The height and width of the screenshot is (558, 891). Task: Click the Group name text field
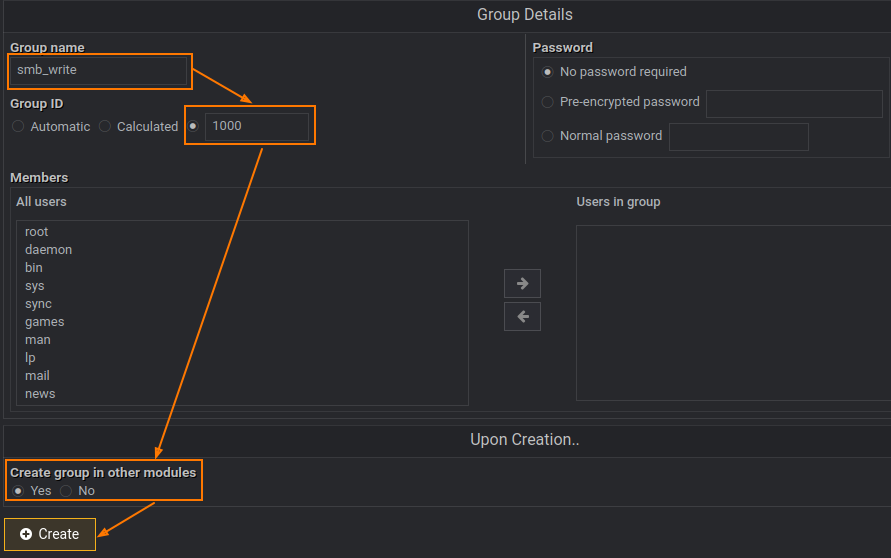pyautogui.click(x=98, y=71)
